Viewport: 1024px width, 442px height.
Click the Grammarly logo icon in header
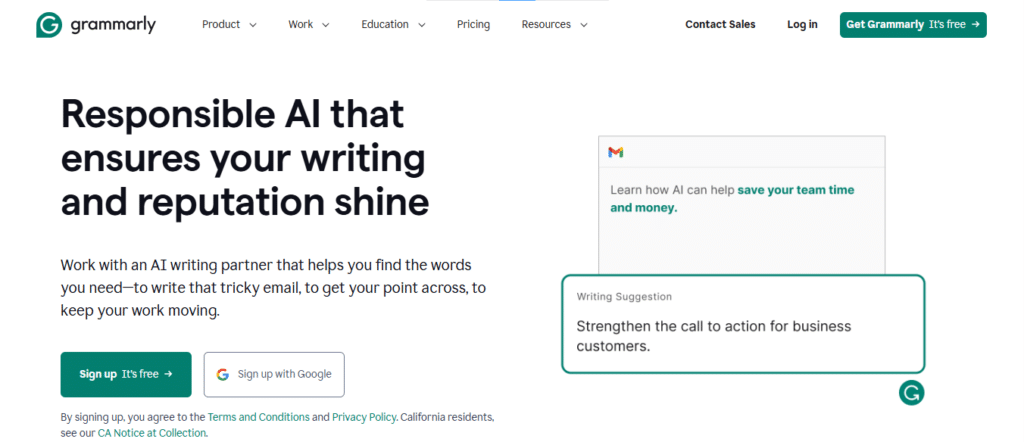point(49,25)
